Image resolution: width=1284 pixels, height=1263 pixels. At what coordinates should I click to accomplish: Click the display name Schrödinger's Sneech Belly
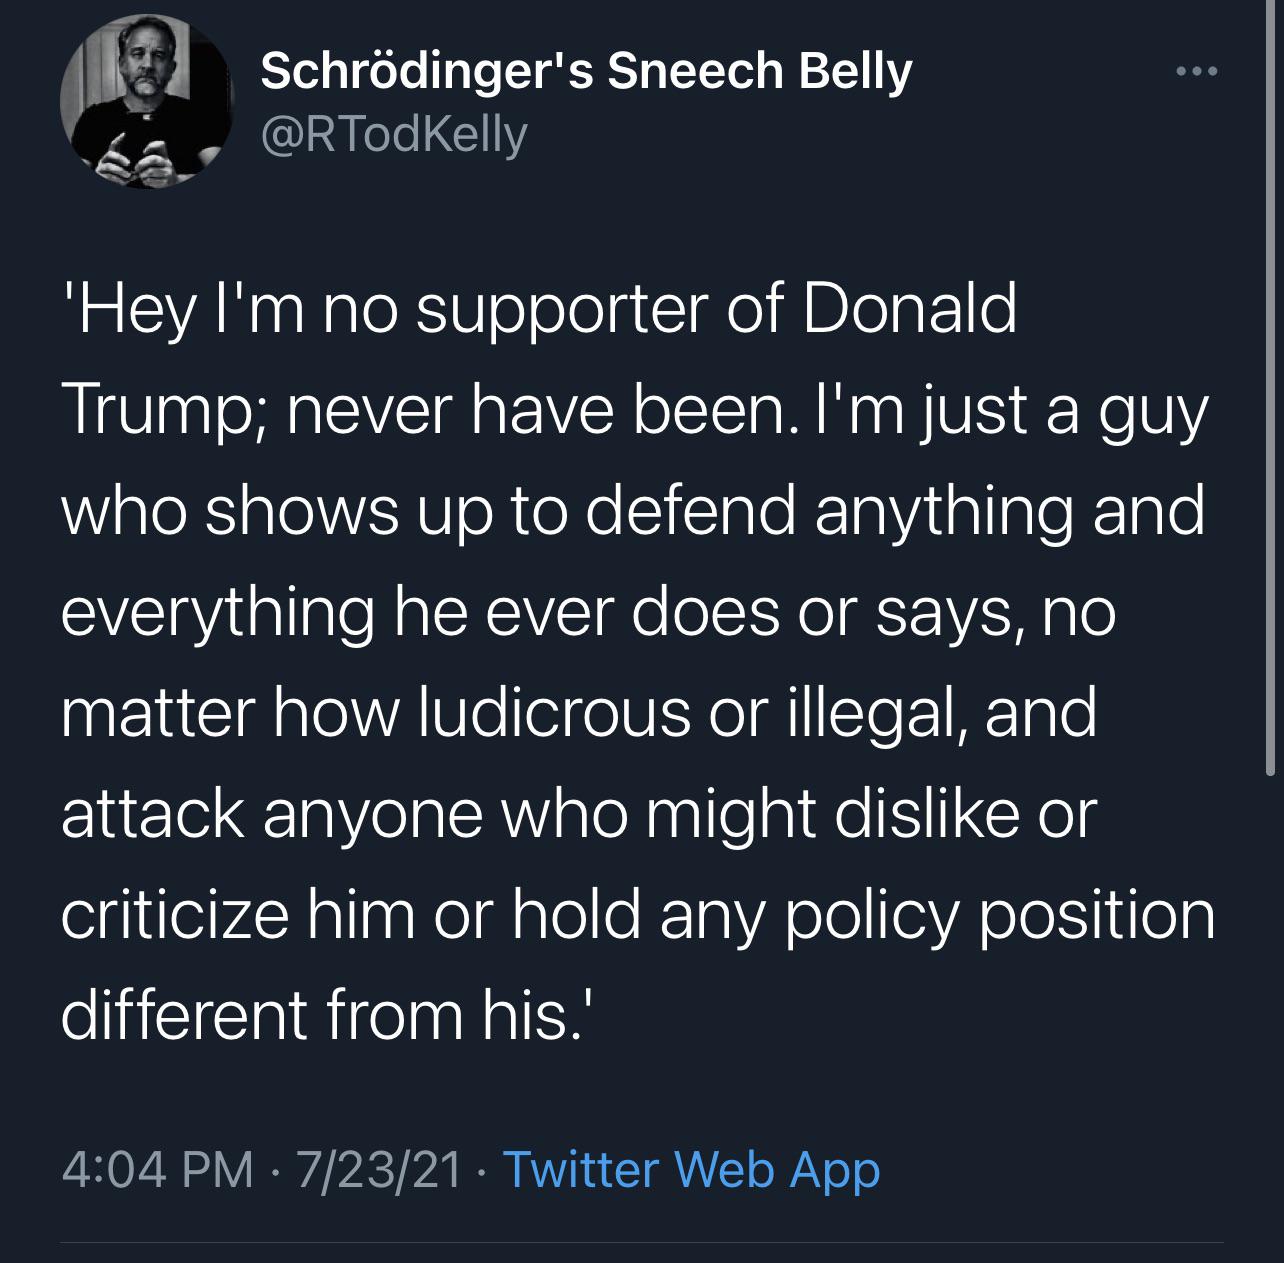586,70
